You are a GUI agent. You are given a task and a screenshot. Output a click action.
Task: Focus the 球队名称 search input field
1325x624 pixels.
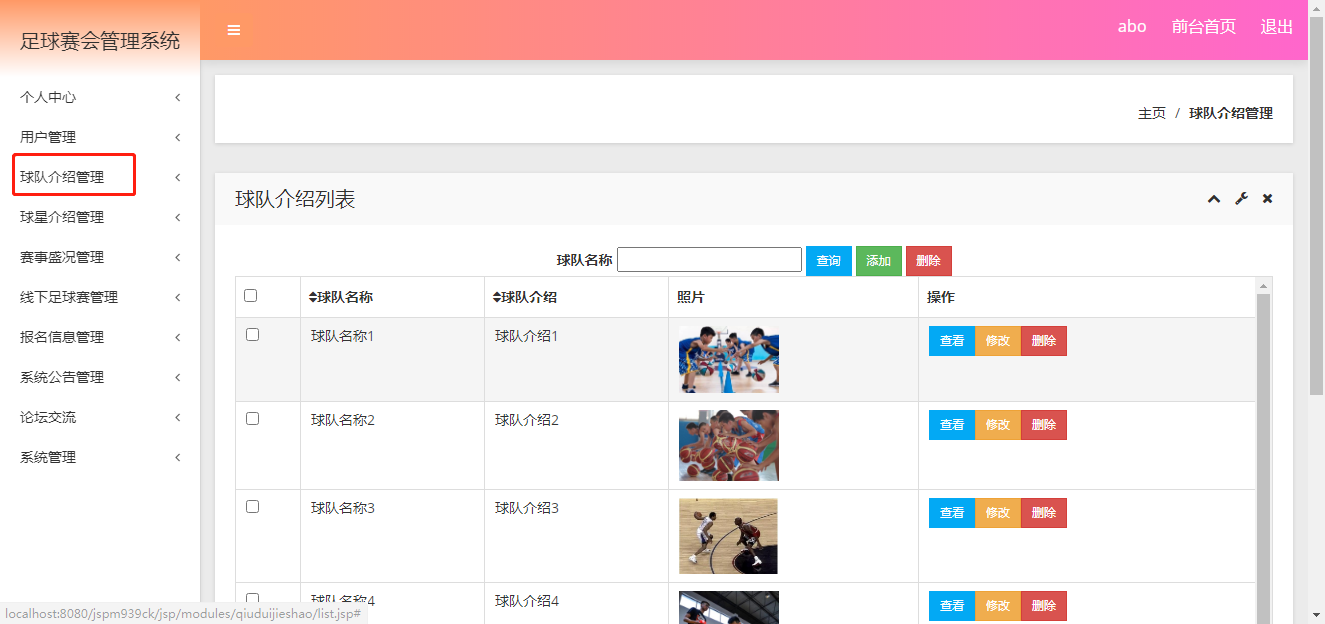coord(709,260)
